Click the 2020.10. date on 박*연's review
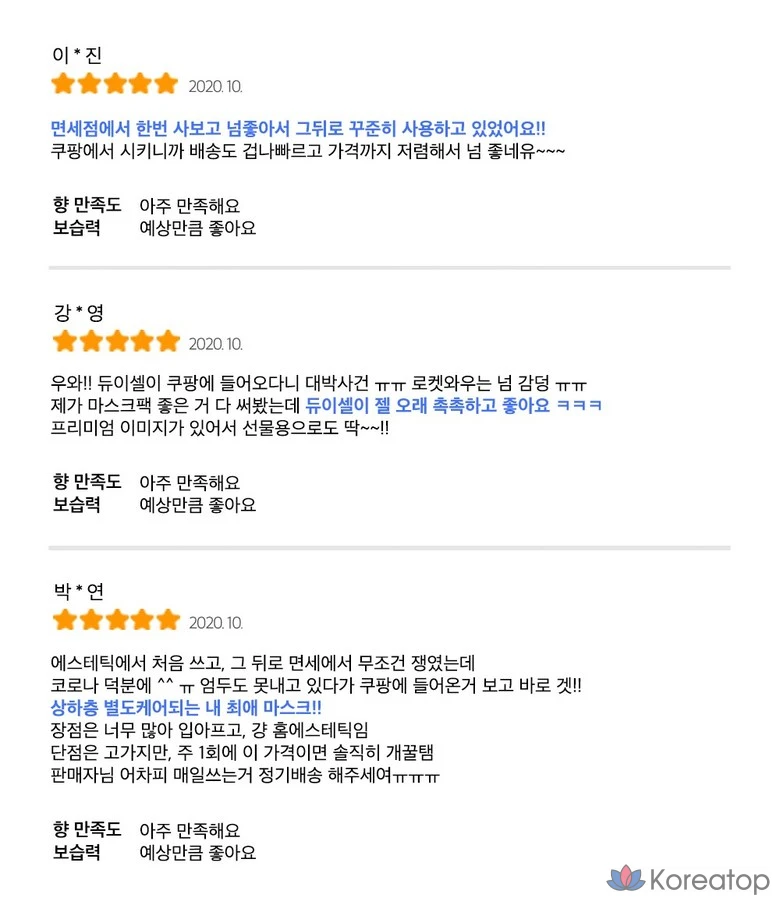This screenshot has width=780, height=905. (215, 624)
